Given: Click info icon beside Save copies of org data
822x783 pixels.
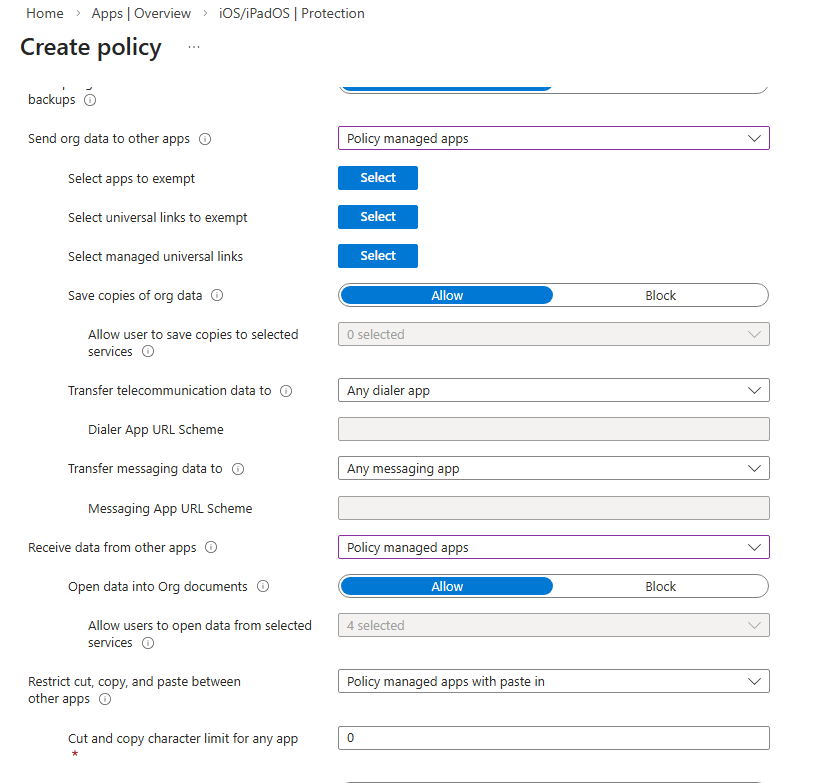Looking at the screenshot, I should pos(217,296).
